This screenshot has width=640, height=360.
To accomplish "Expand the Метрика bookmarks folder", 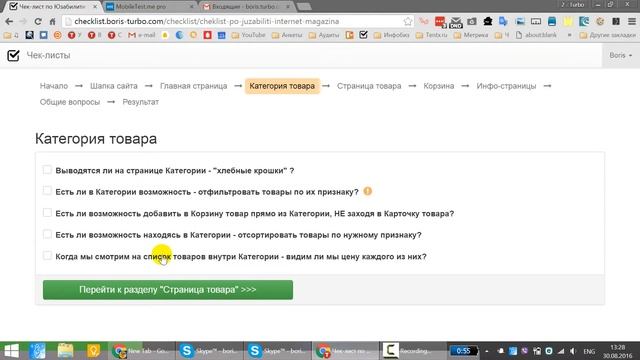I will 471,35.
